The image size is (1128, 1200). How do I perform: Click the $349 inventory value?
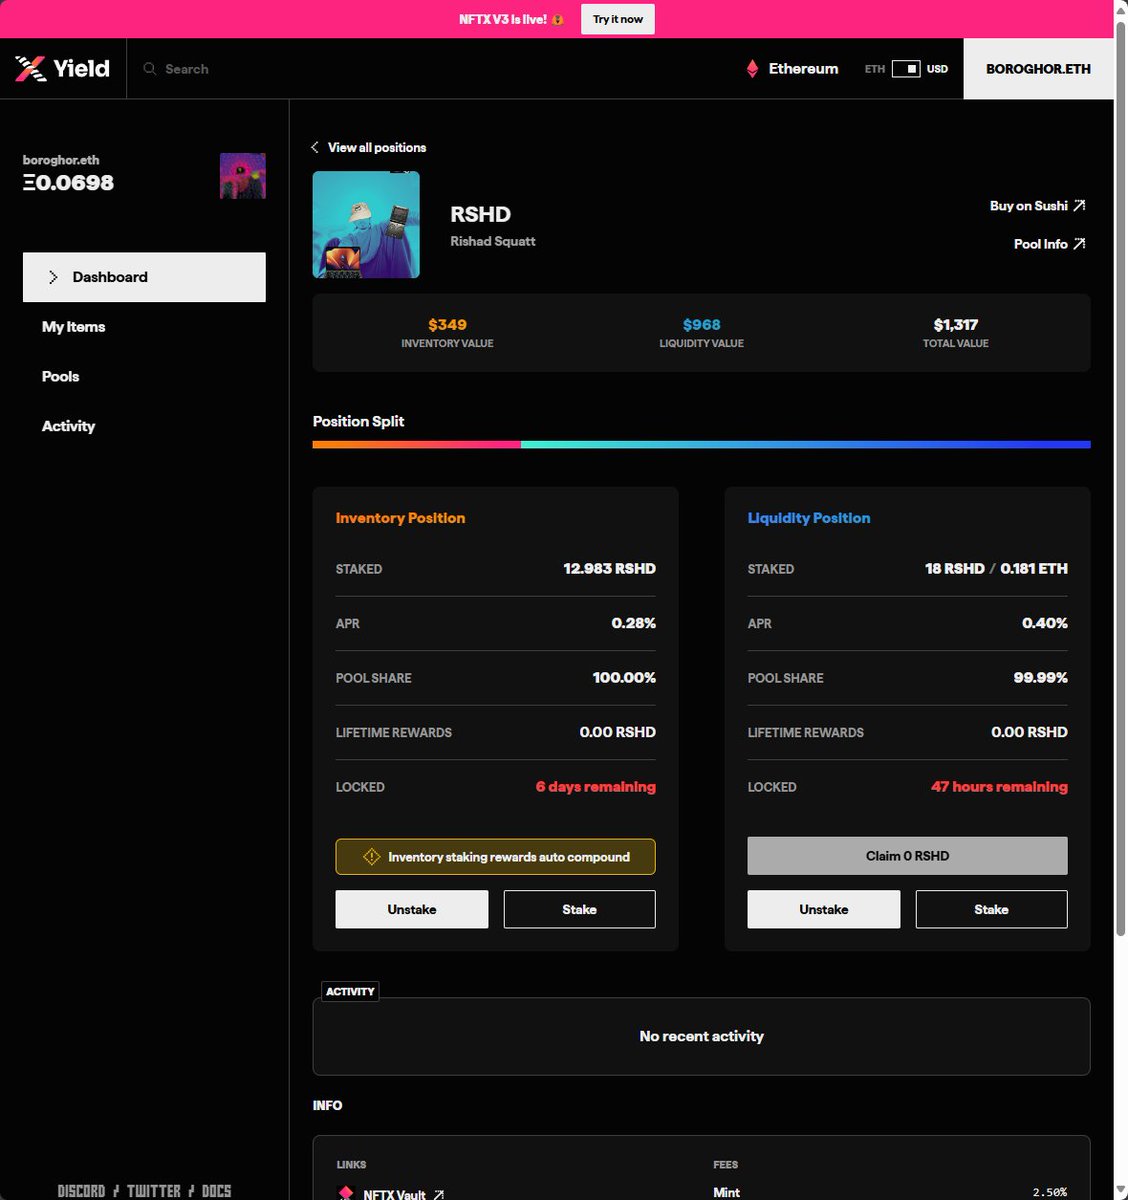(447, 325)
